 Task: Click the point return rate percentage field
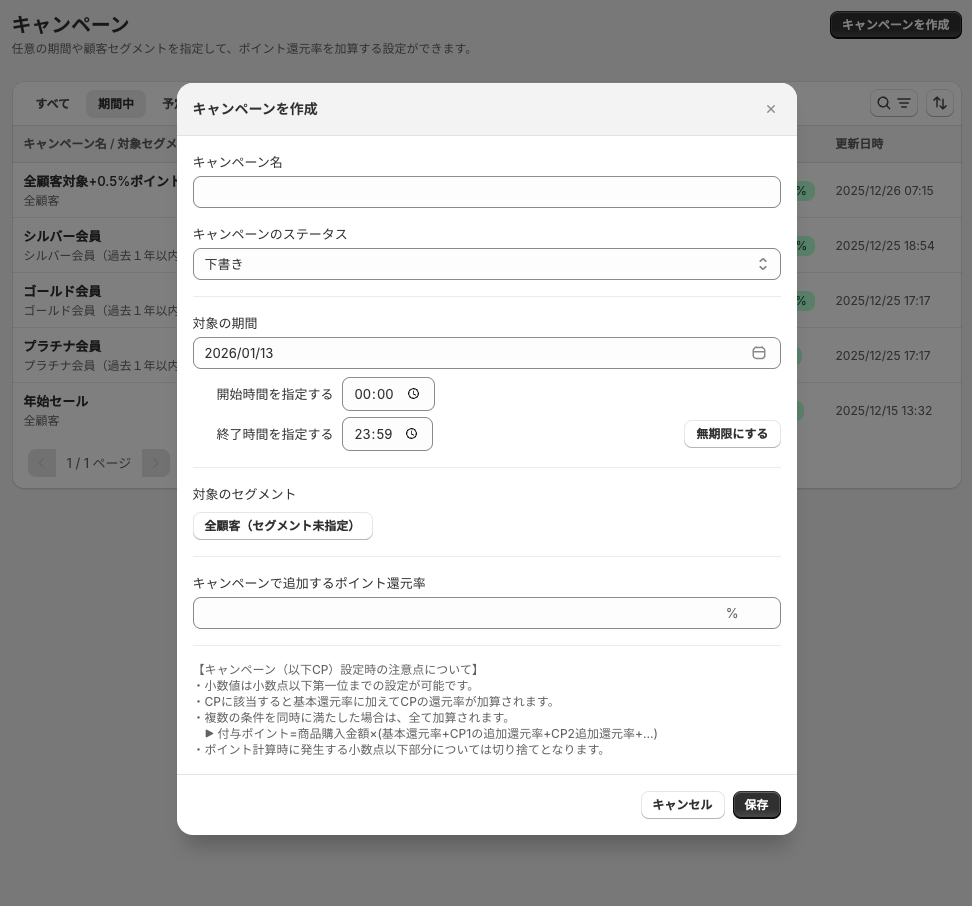tap(460, 613)
